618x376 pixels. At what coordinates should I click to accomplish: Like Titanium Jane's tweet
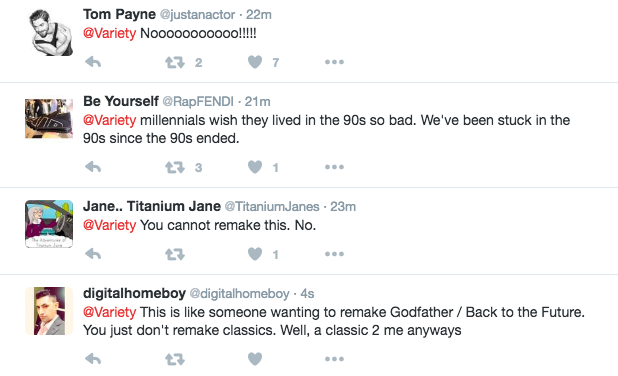255,254
